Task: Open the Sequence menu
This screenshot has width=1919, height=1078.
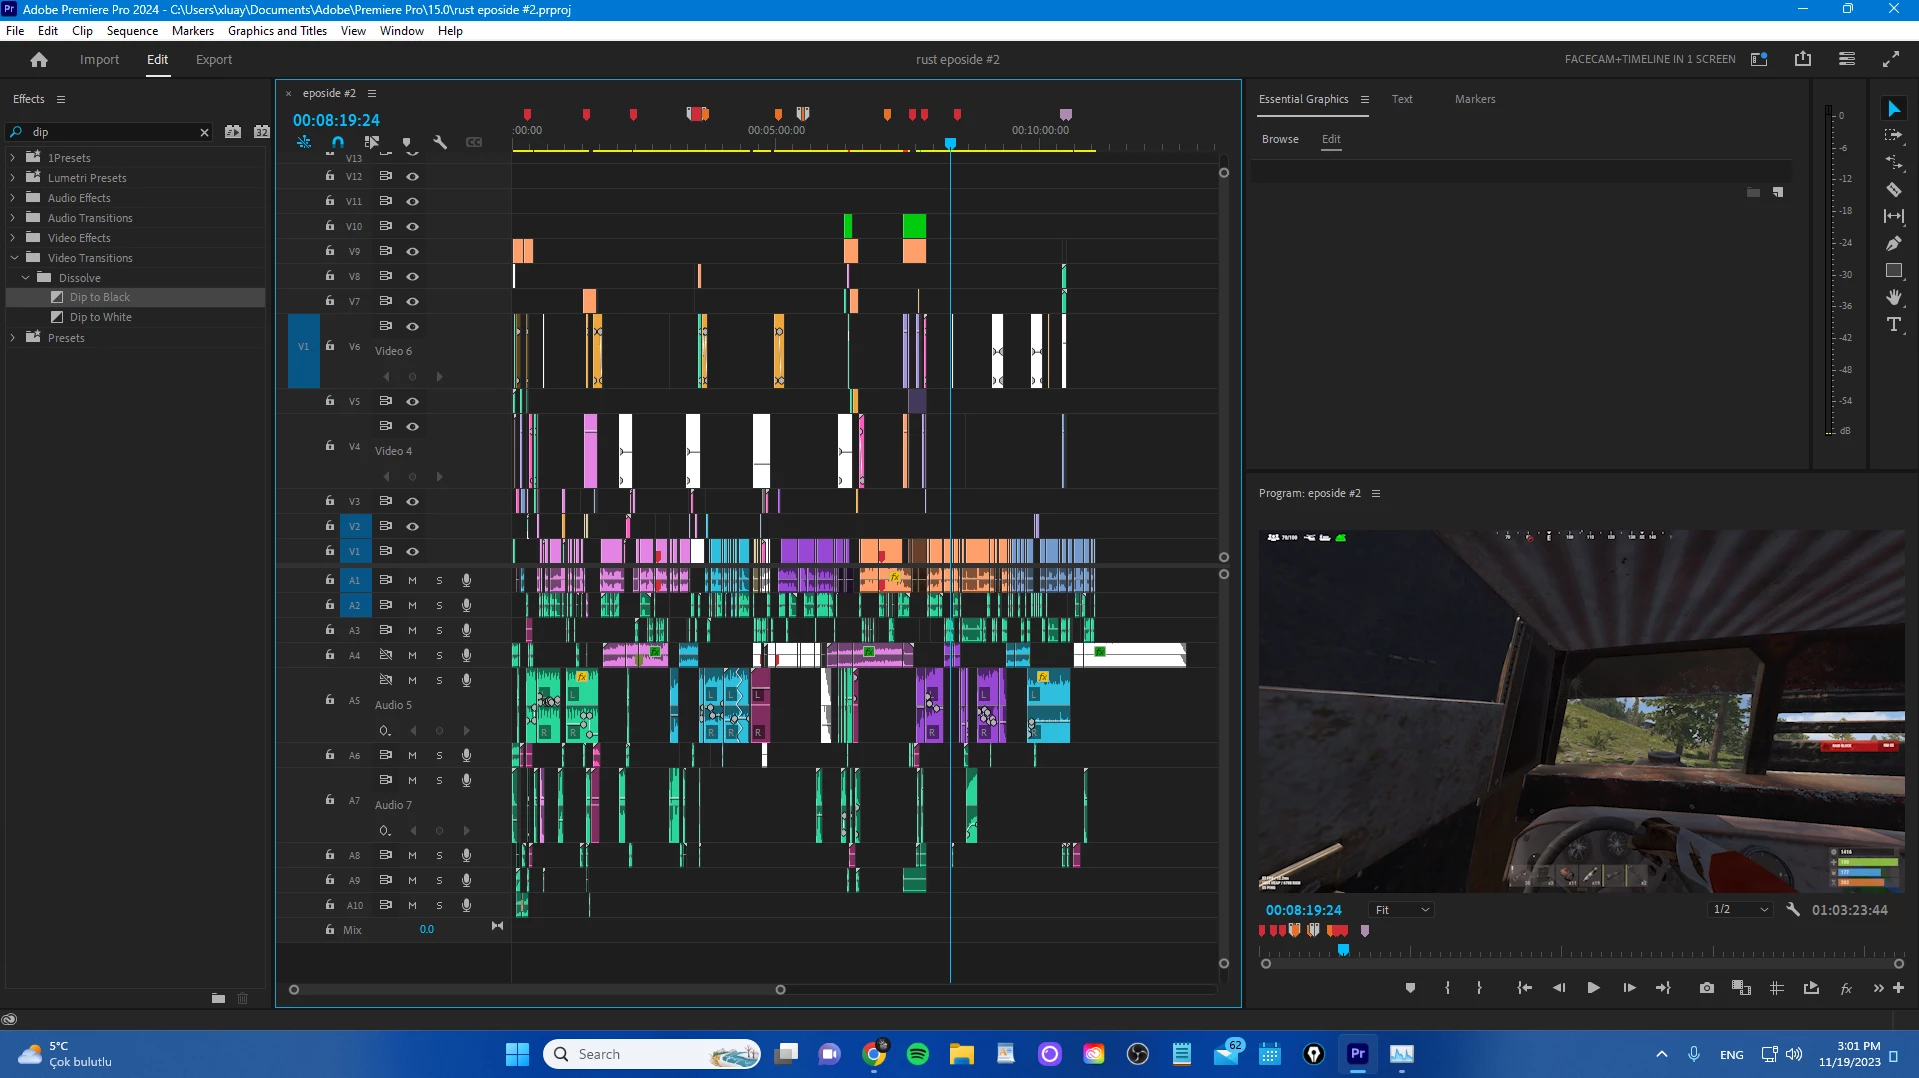Action: coord(132,31)
